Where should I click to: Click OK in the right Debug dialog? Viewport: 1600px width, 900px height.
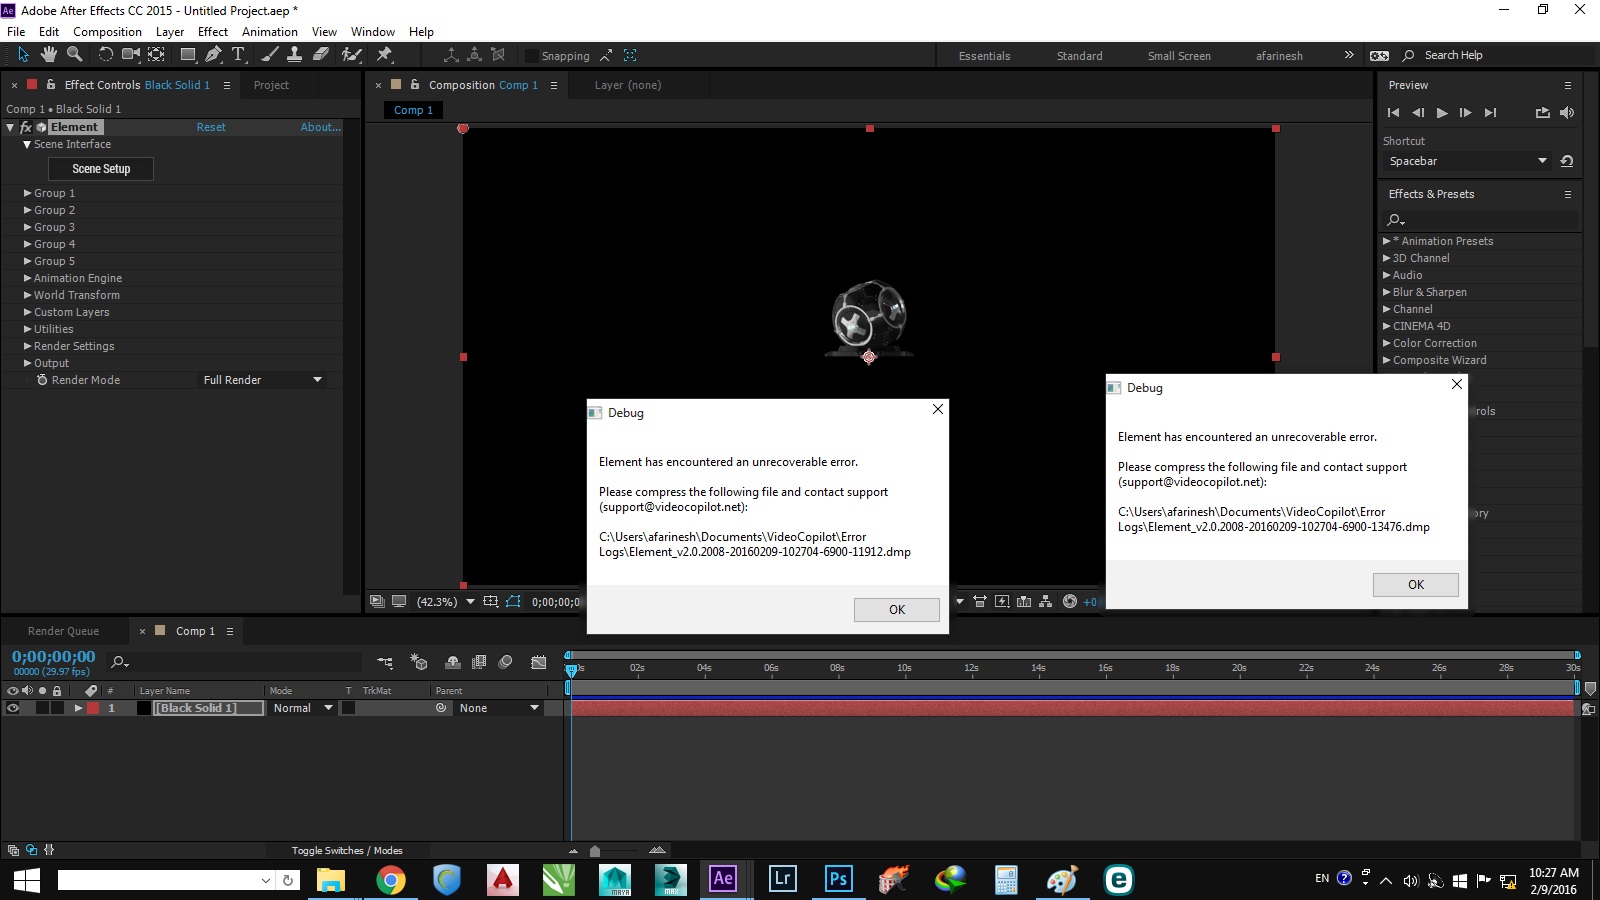tap(1416, 585)
